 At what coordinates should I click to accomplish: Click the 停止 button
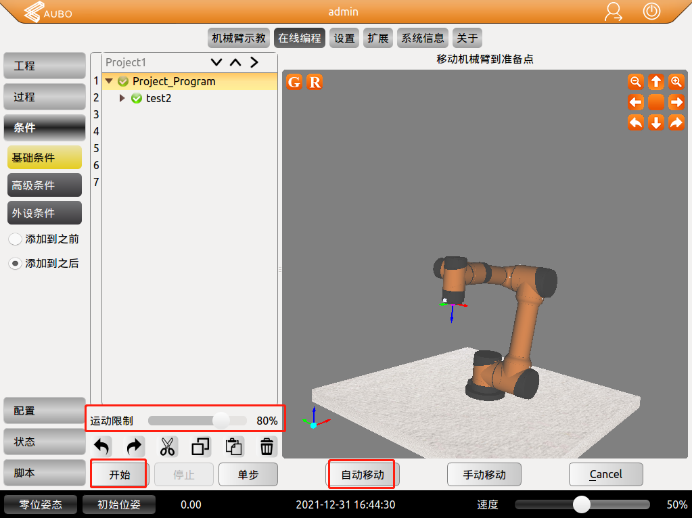coord(184,475)
